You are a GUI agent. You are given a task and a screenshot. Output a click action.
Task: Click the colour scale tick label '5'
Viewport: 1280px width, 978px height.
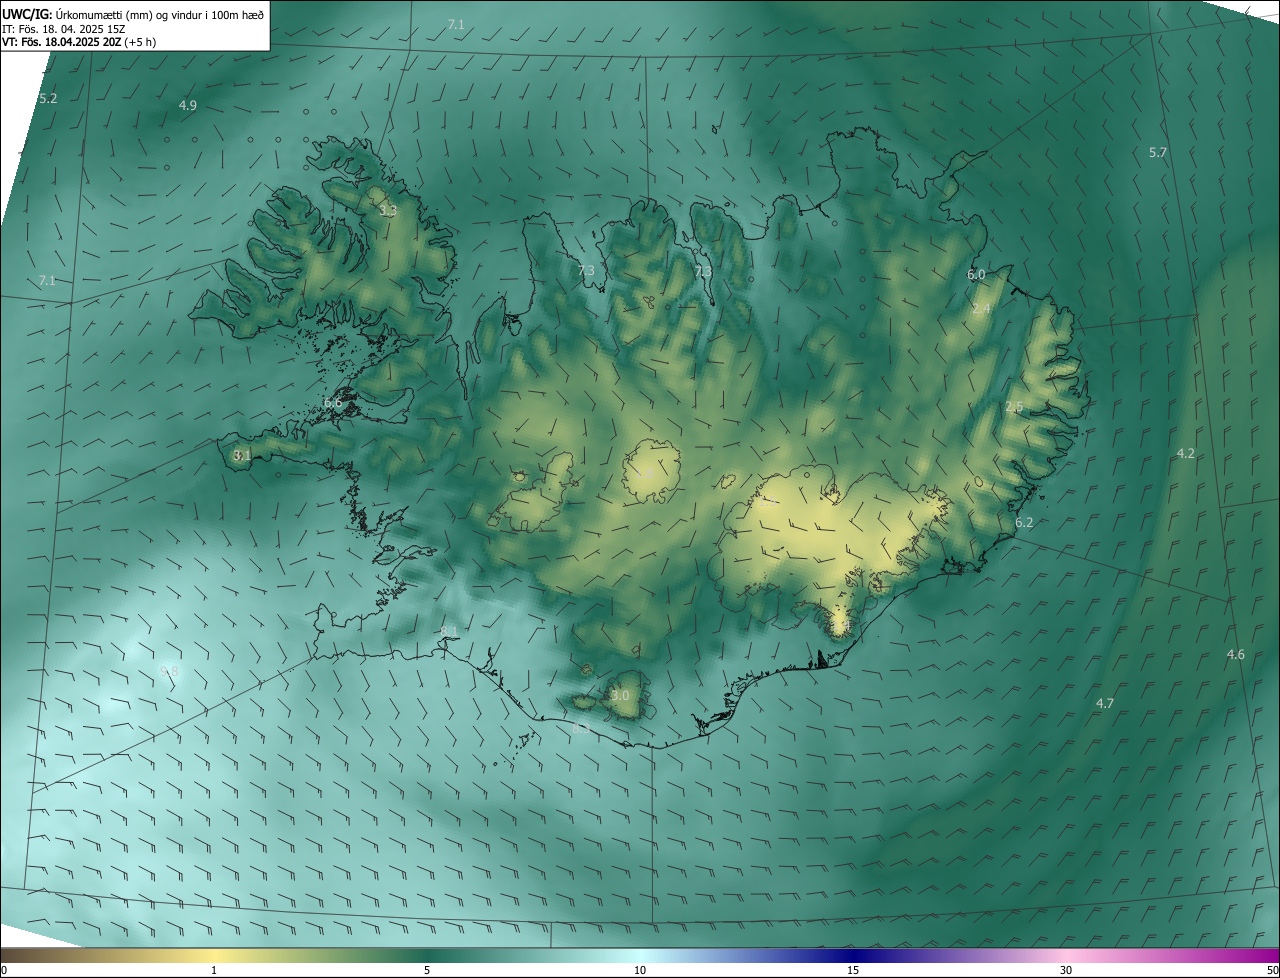[x=427, y=971]
